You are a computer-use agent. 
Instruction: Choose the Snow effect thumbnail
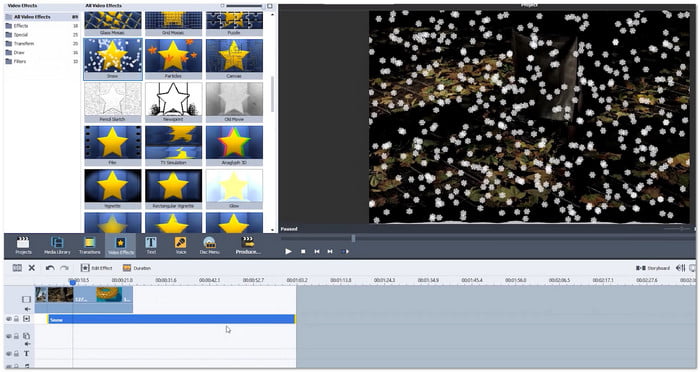click(112, 59)
